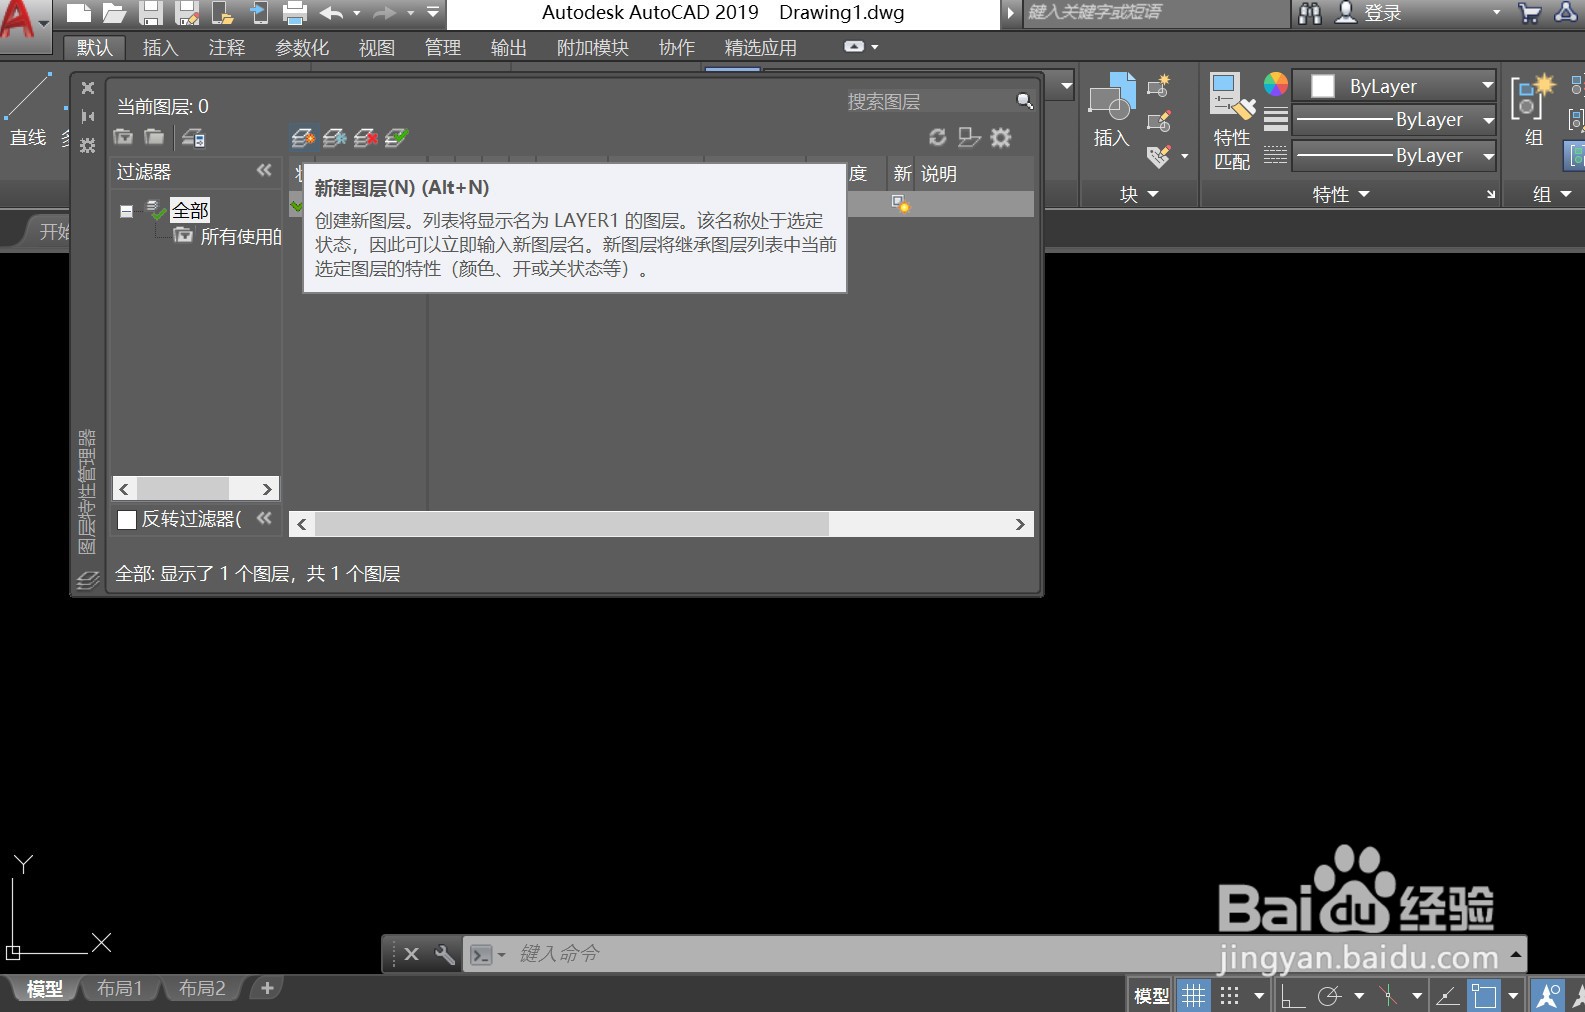Open Object Snap settings dropdown arrow in status bar
This screenshot has height=1012, width=1585.
(1513, 996)
